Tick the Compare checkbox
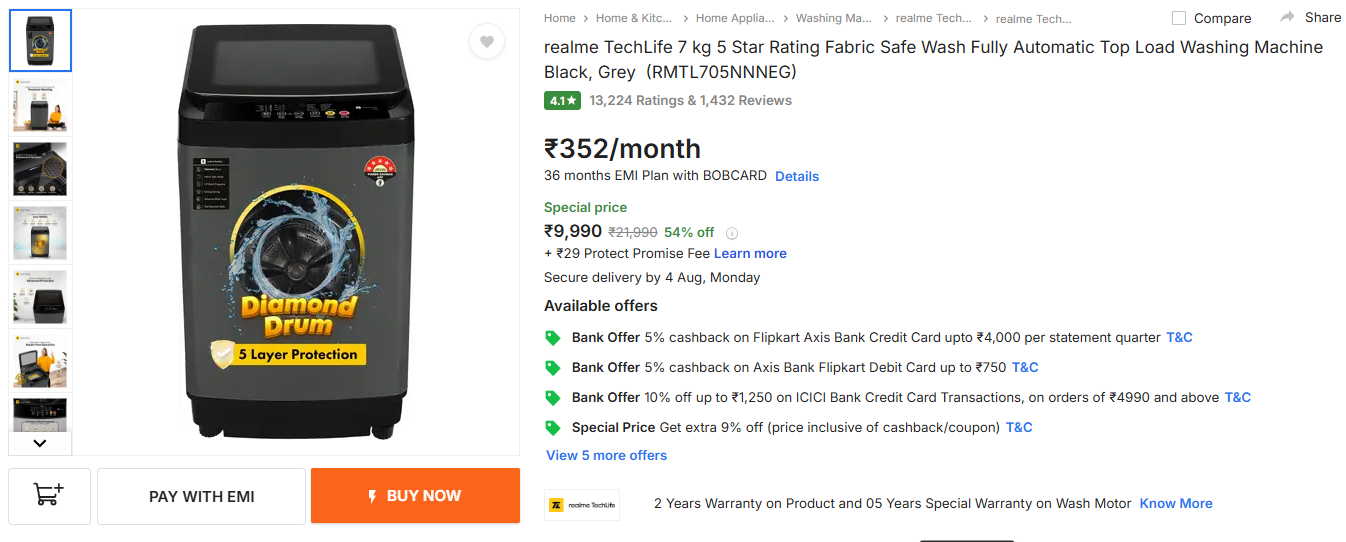This screenshot has height=542, width=1346. click(x=1179, y=18)
